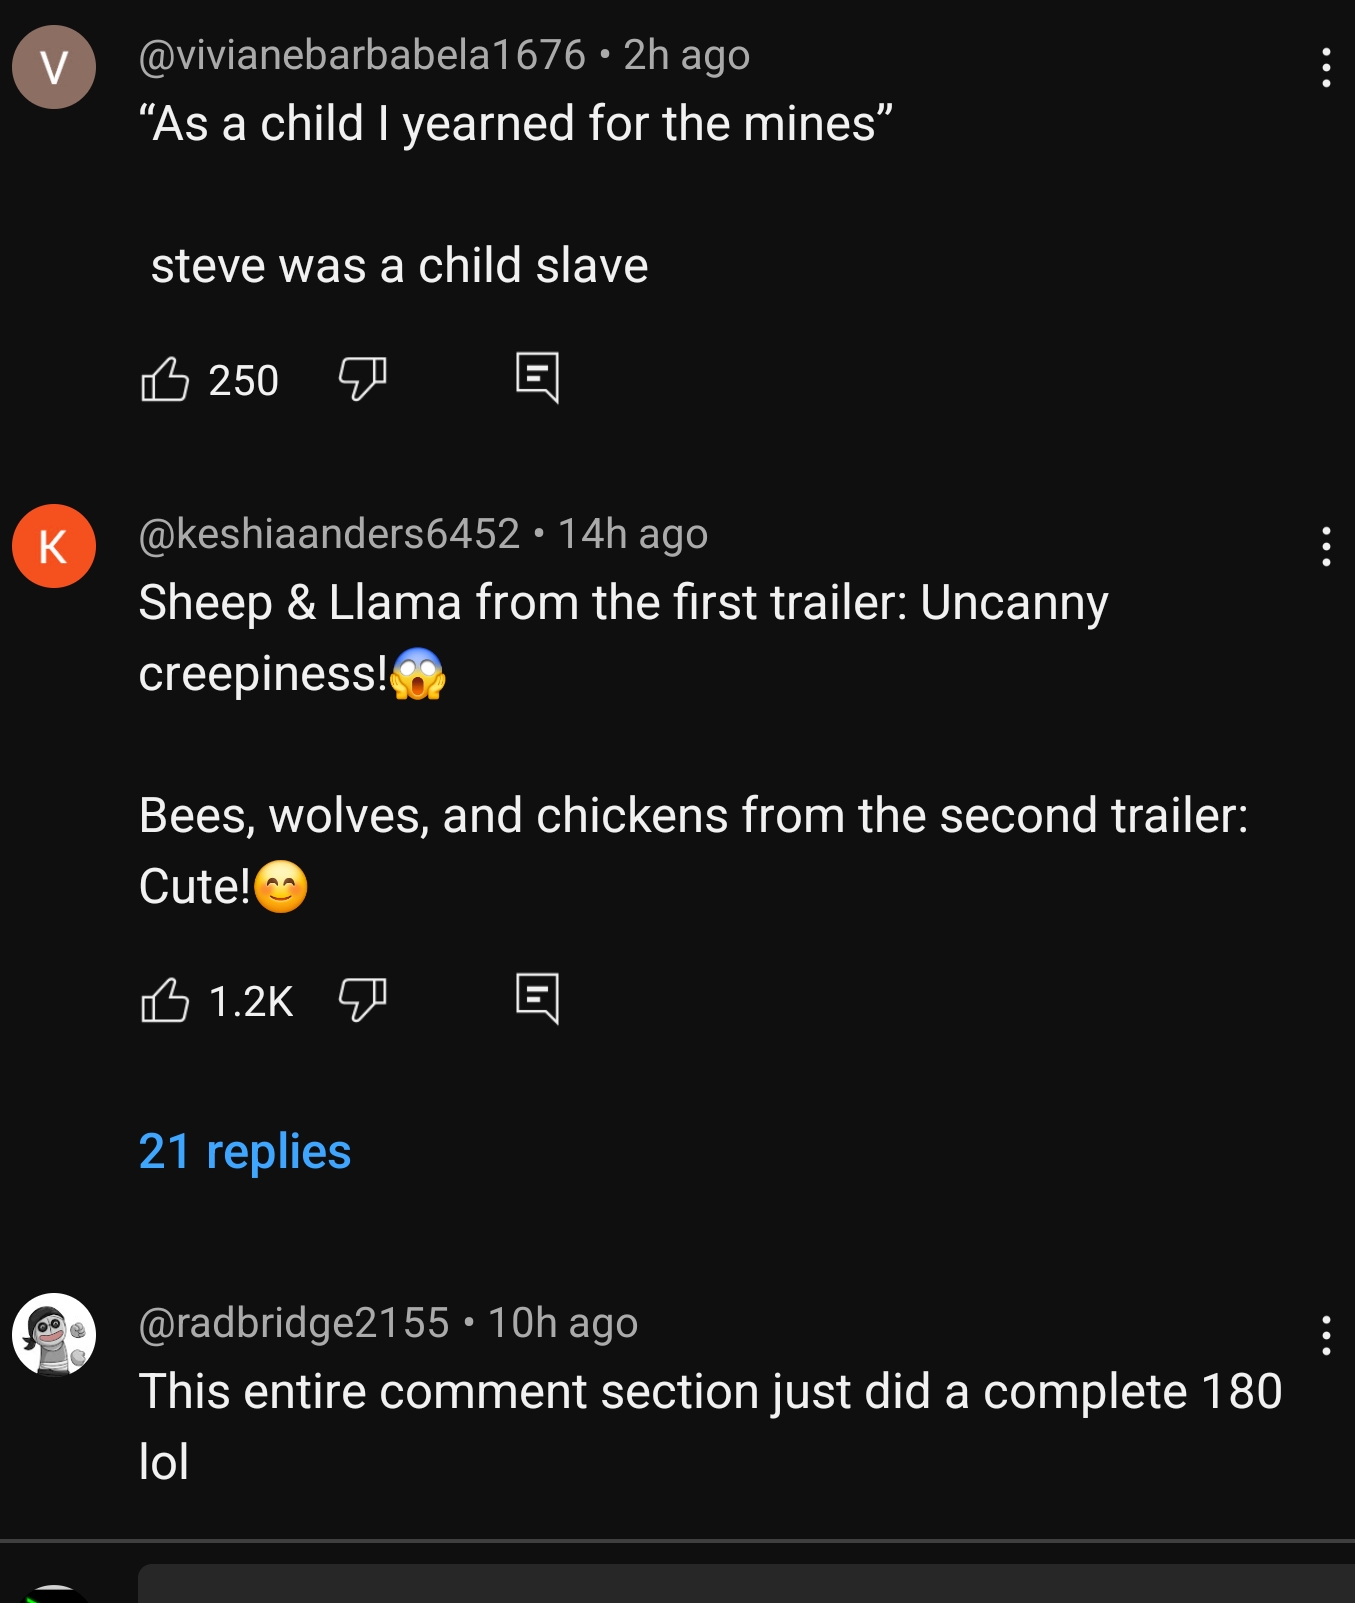Dislike the keshiaanders6452 comment
1355x1603 pixels.
click(x=362, y=999)
